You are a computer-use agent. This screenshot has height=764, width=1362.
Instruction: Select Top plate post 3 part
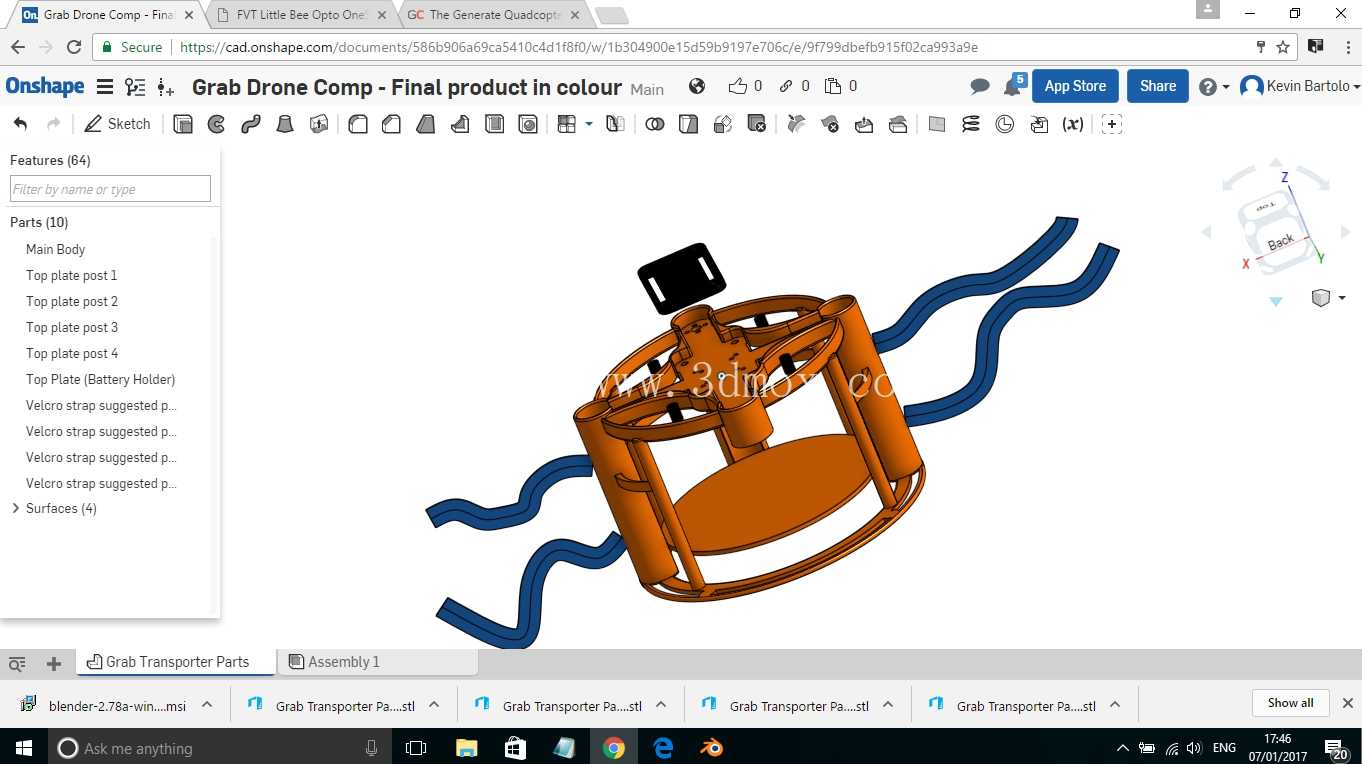[72, 328]
